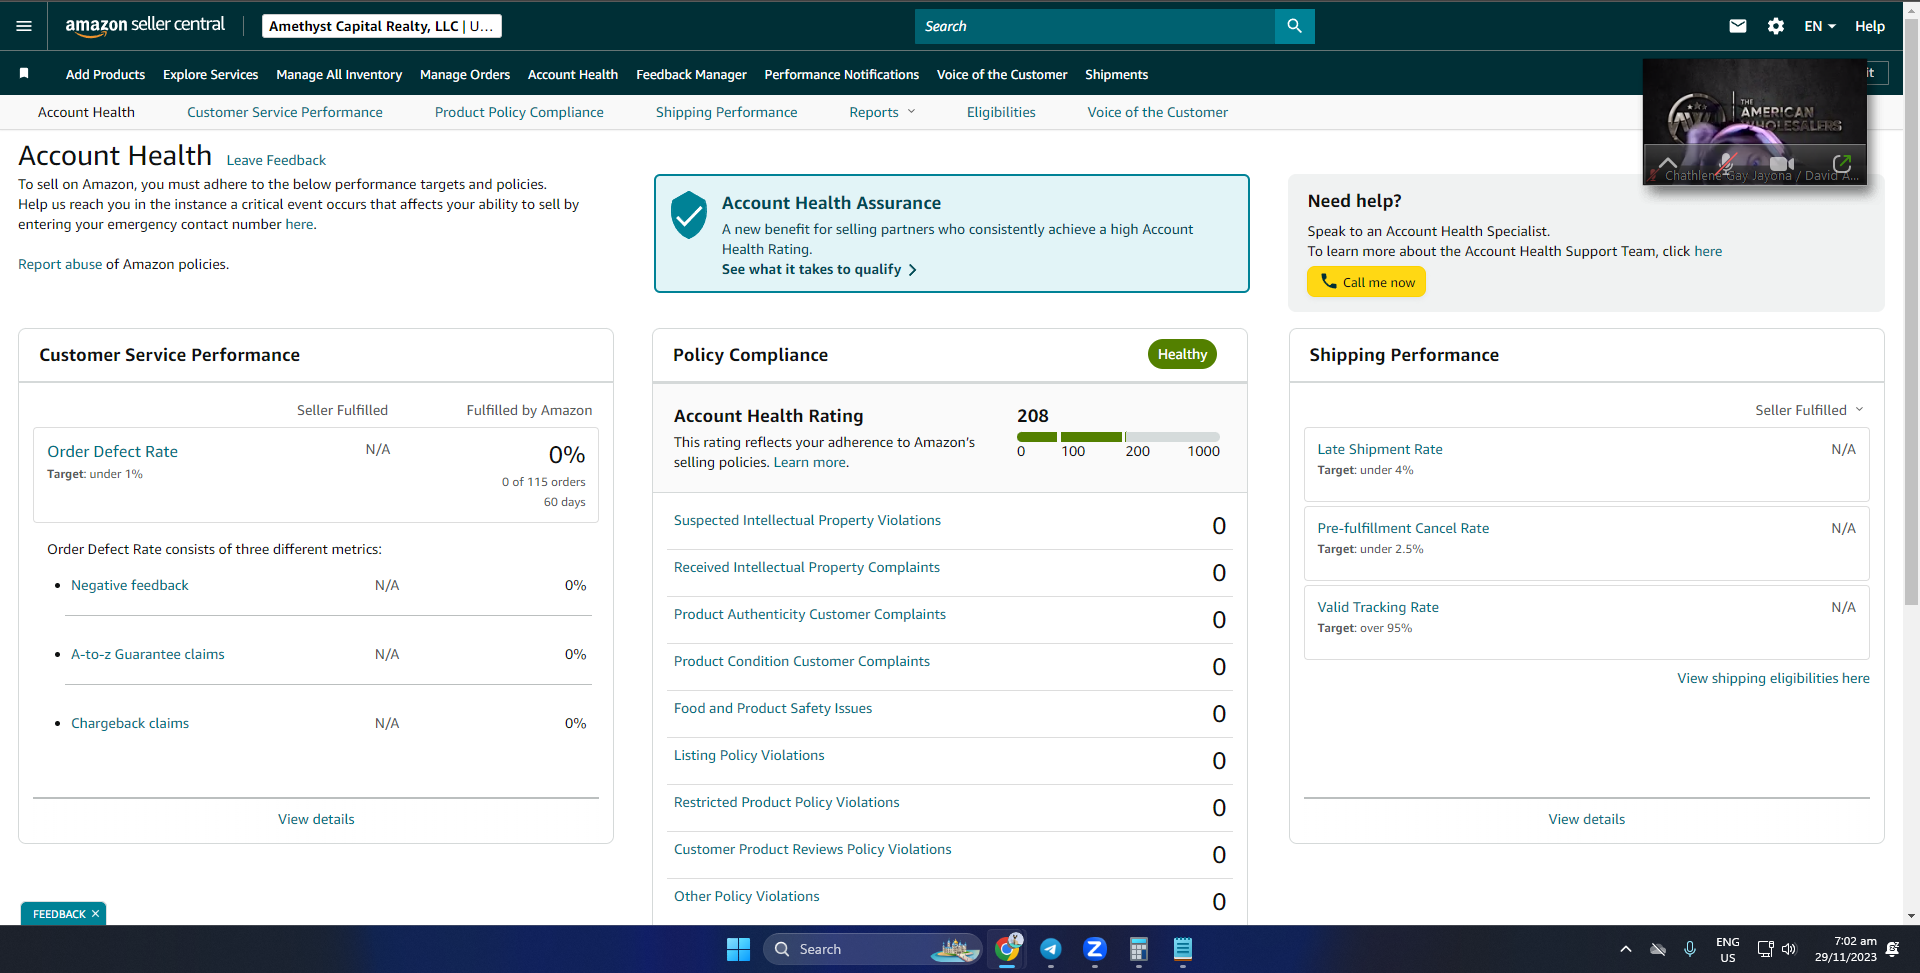Click the Account Health Rating progress bar
The width and height of the screenshot is (1920, 973).
point(1118,437)
